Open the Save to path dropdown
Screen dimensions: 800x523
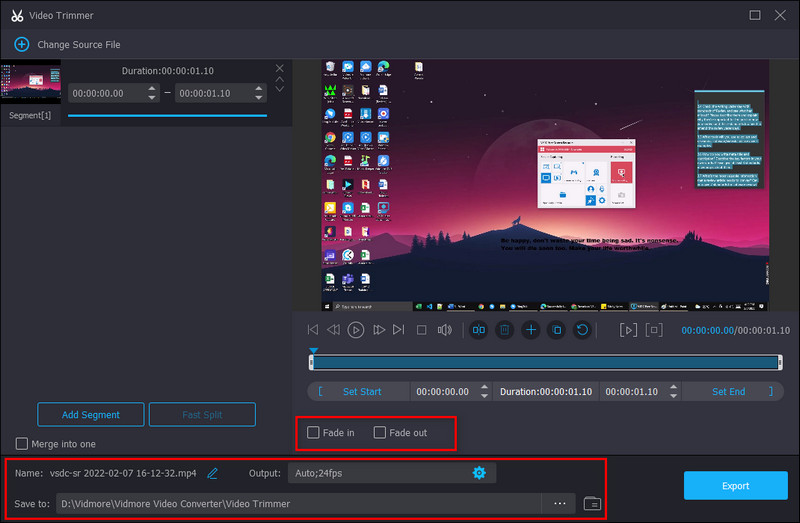[x=559, y=504]
